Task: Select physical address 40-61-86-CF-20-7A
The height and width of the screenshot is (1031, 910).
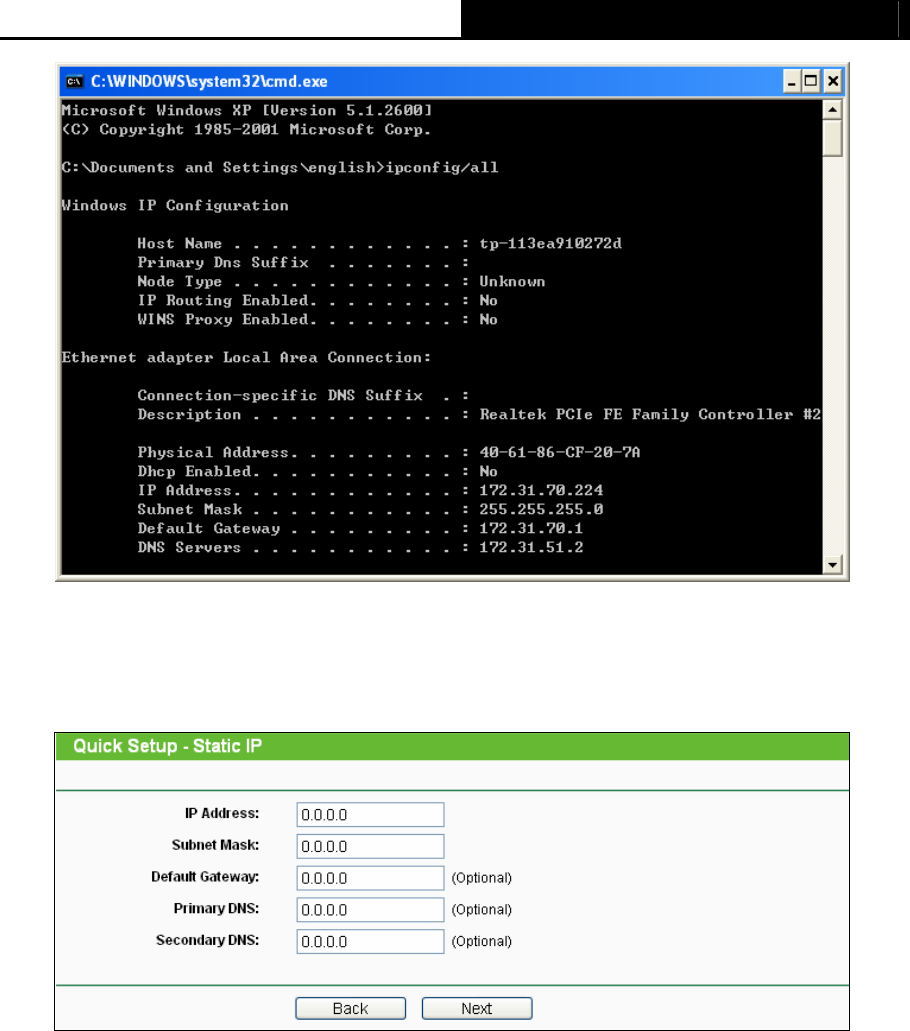Action: point(560,452)
